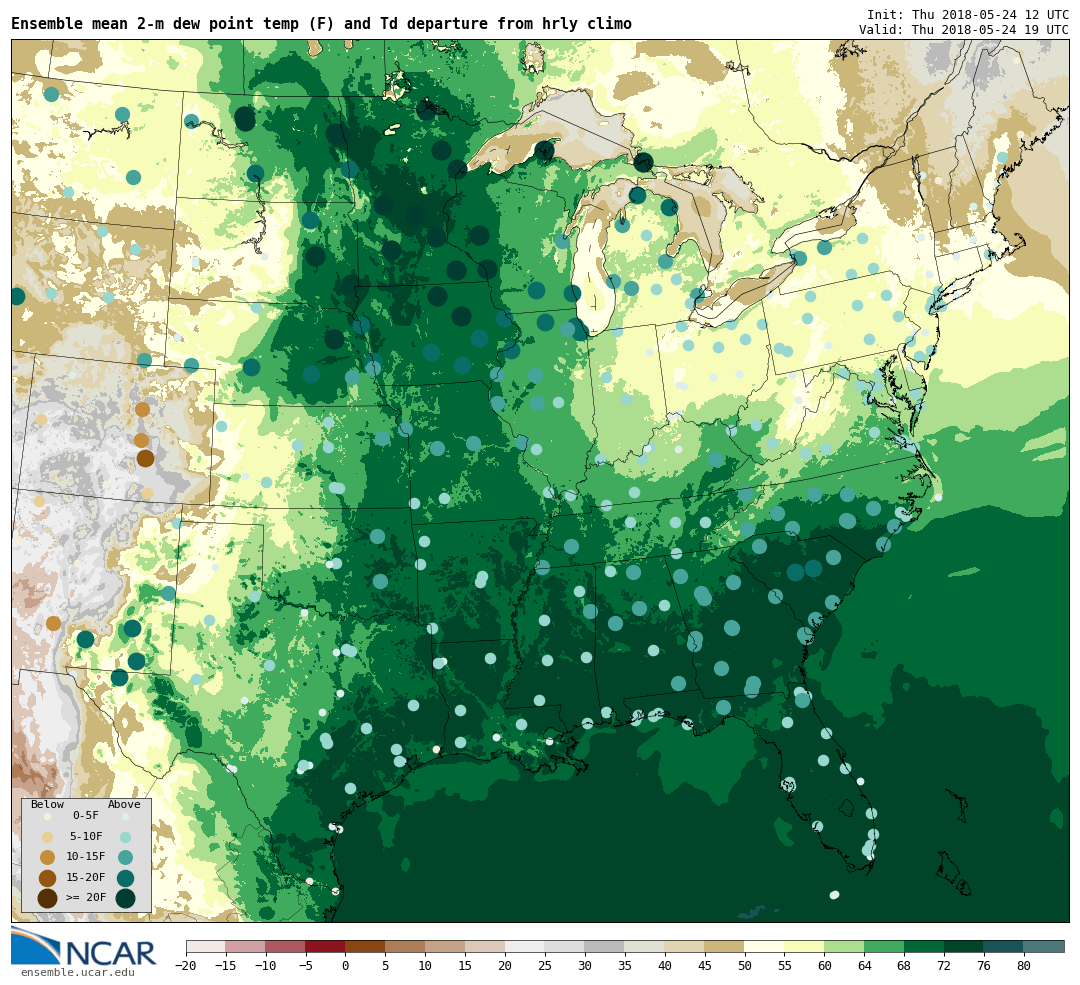This screenshot has height=985, width=1080.
Task: Pick the color bar swatch between 20 and 25
Action: 526,947
